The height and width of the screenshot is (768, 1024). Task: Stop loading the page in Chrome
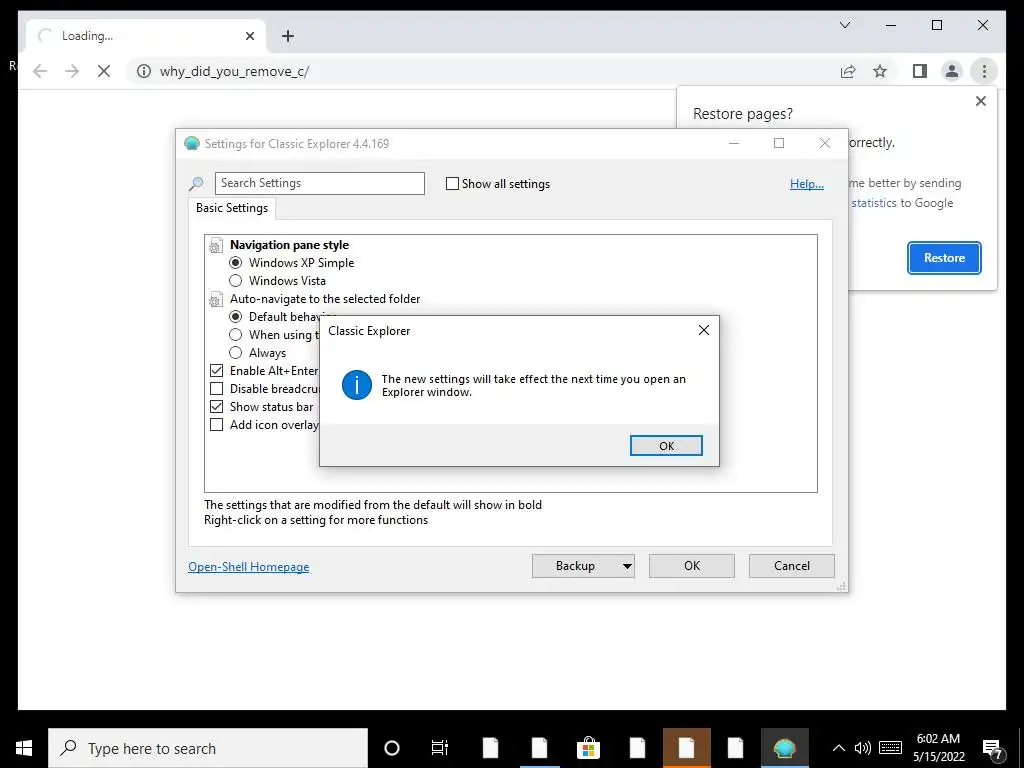pyautogui.click(x=104, y=71)
